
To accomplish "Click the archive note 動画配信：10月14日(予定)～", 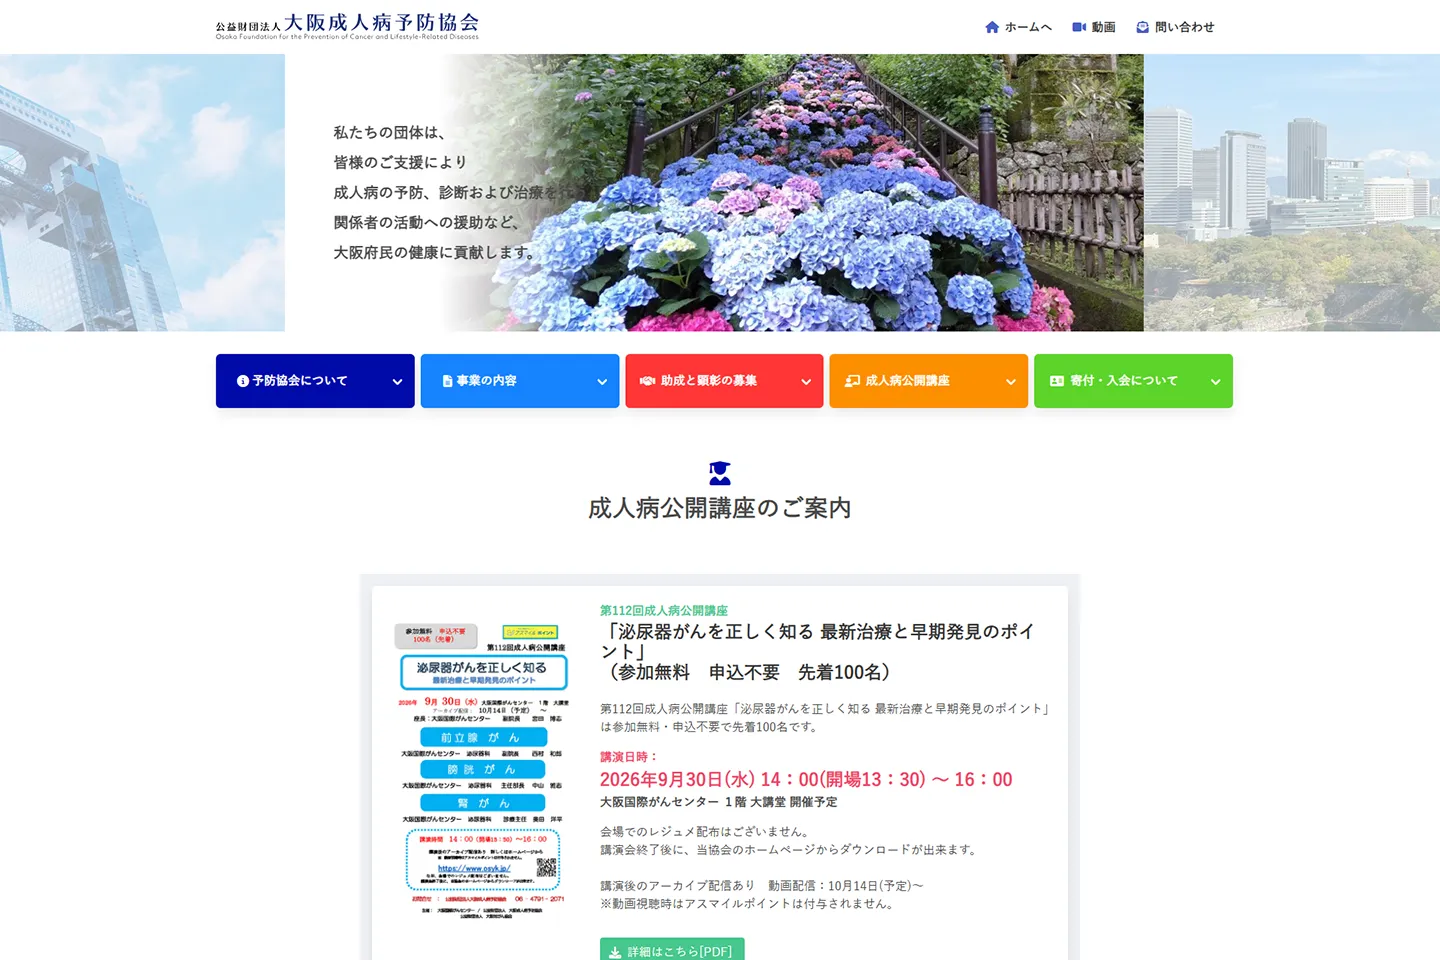I will [x=846, y=886].
